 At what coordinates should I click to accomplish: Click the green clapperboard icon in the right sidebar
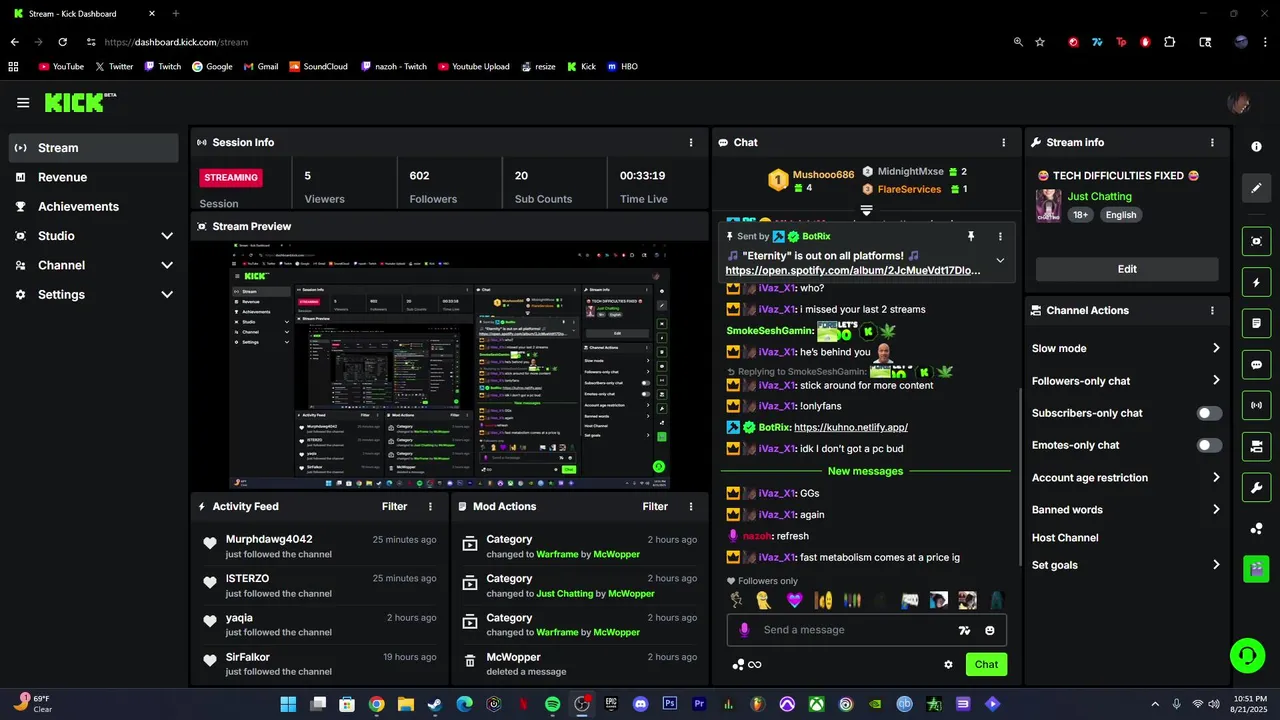pos(1256,569)
